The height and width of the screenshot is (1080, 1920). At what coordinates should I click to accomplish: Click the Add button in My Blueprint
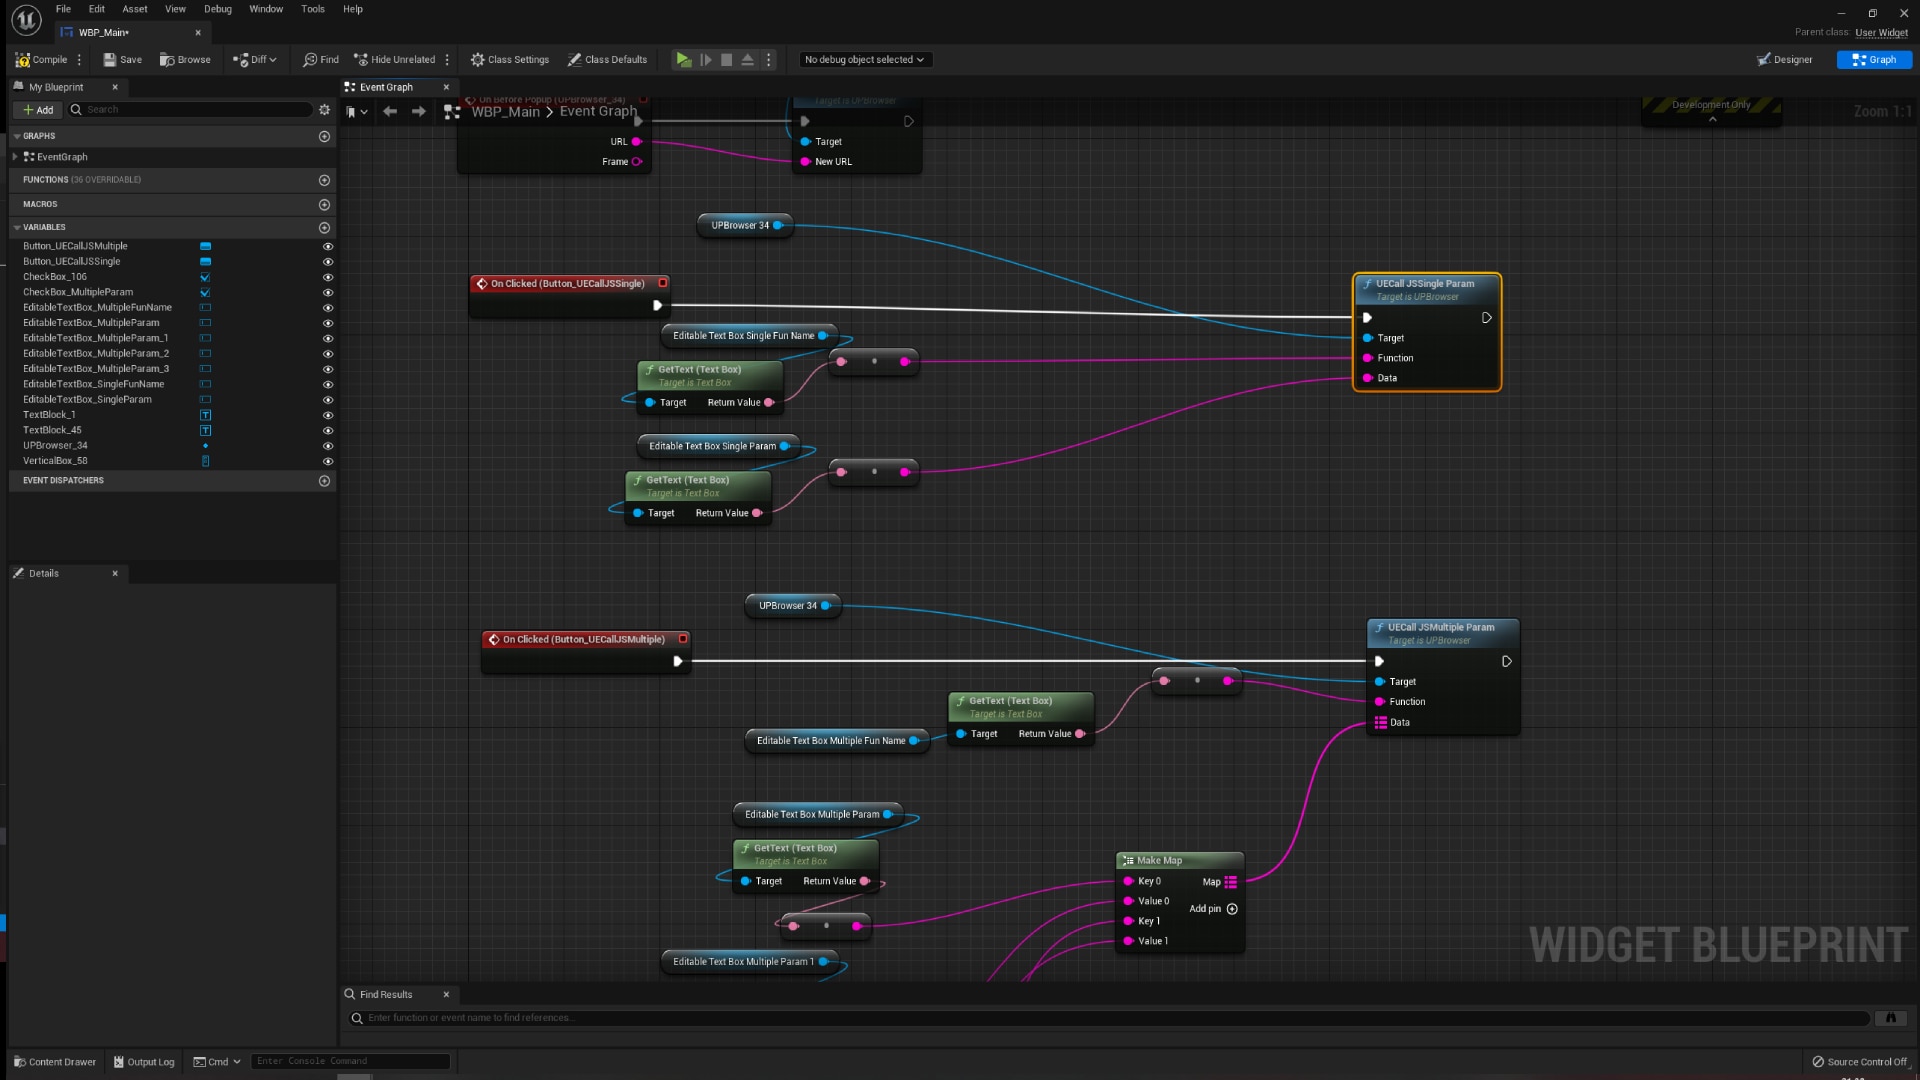point(38,110)
